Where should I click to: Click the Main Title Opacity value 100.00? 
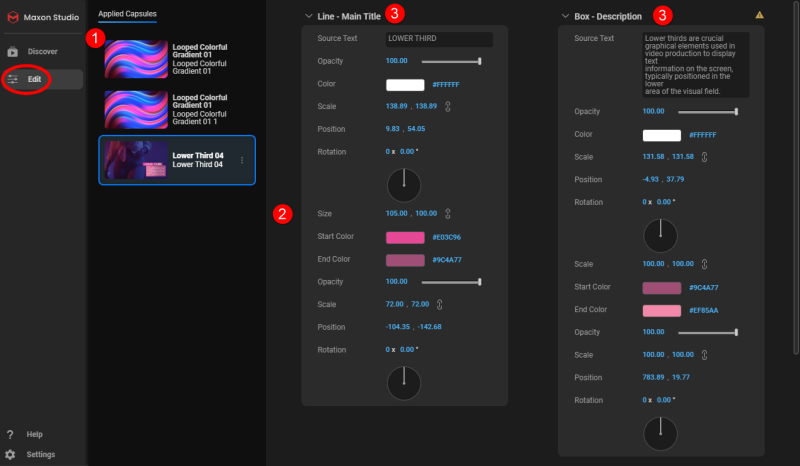click(x=396, y=61)
